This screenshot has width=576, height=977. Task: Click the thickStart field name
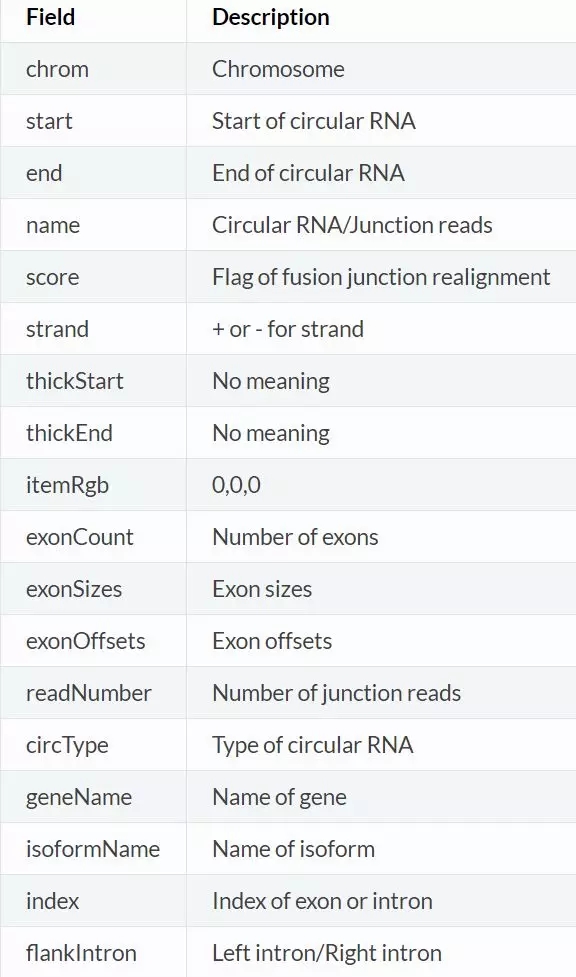pos(75,381)
